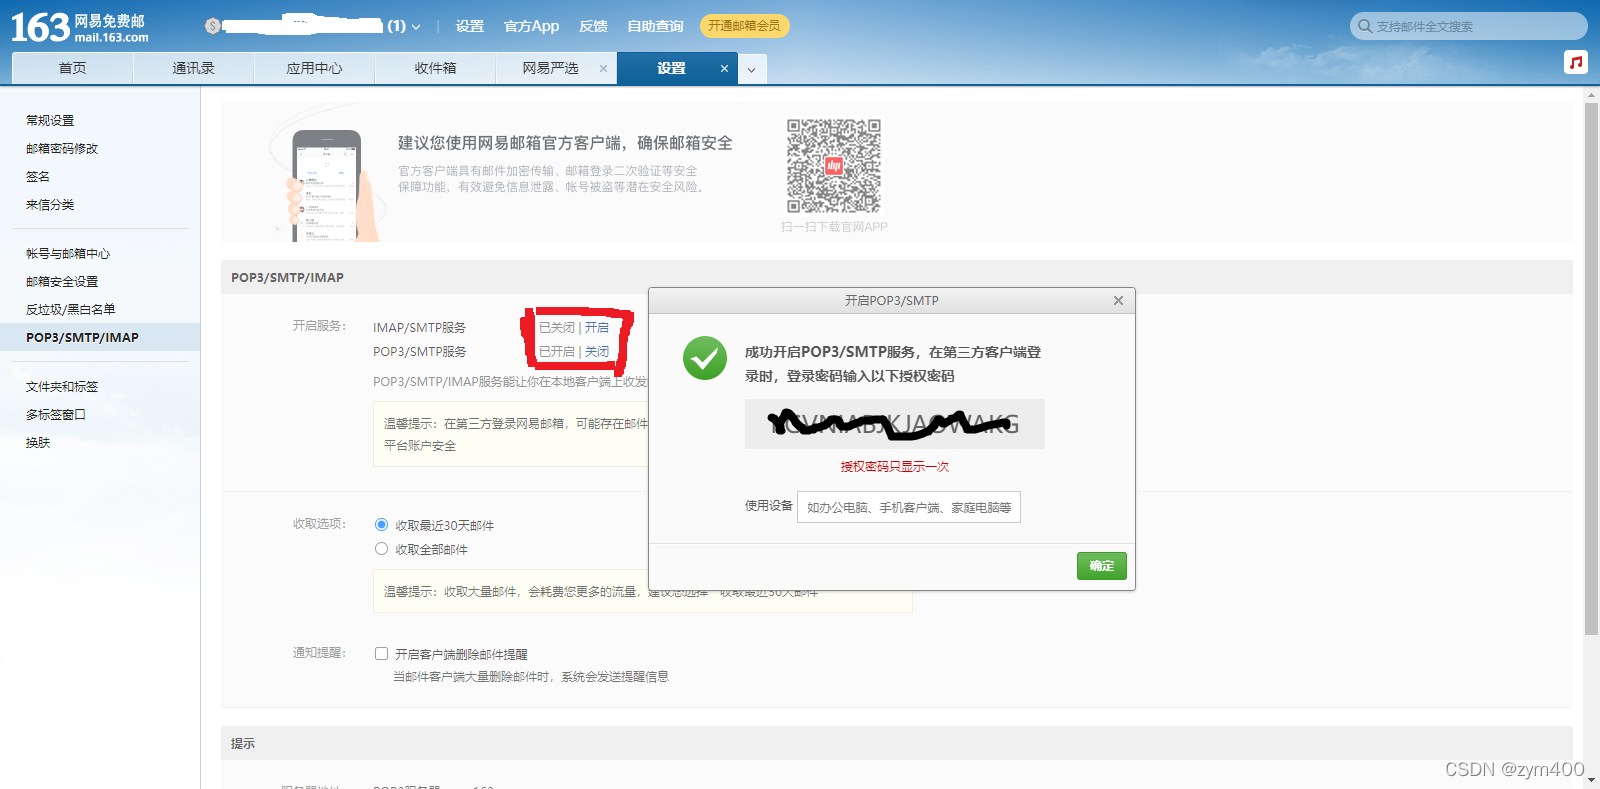This screenshot has height=789, width=1600.
Task: Switch to the 通讯录 tab
Action: click(193, 68)
